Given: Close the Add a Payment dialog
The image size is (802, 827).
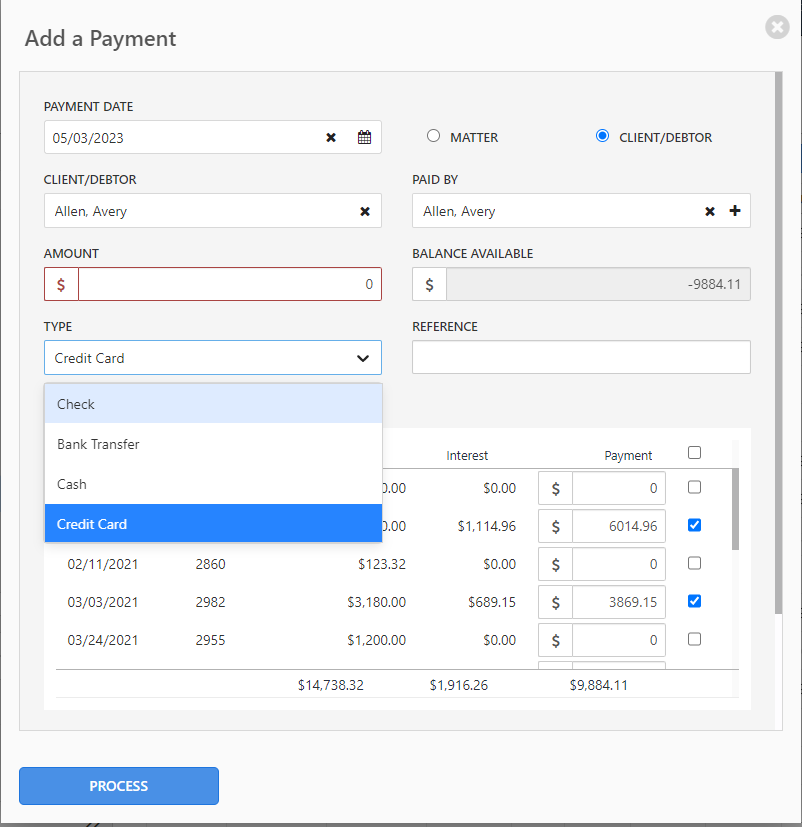Looking at the screenshot, I should coord(777,27).
